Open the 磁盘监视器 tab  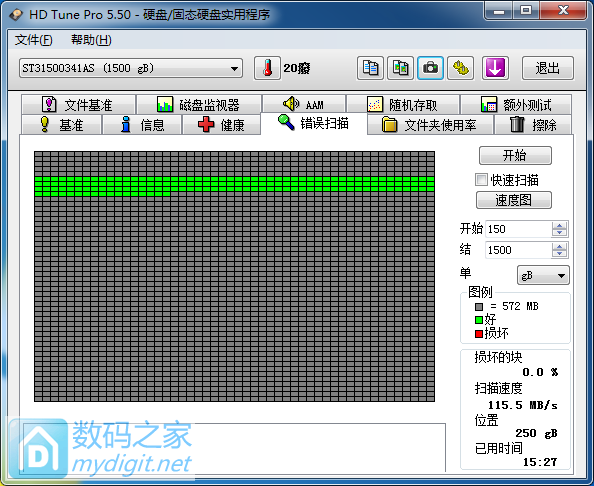click(x=199, y=105)
